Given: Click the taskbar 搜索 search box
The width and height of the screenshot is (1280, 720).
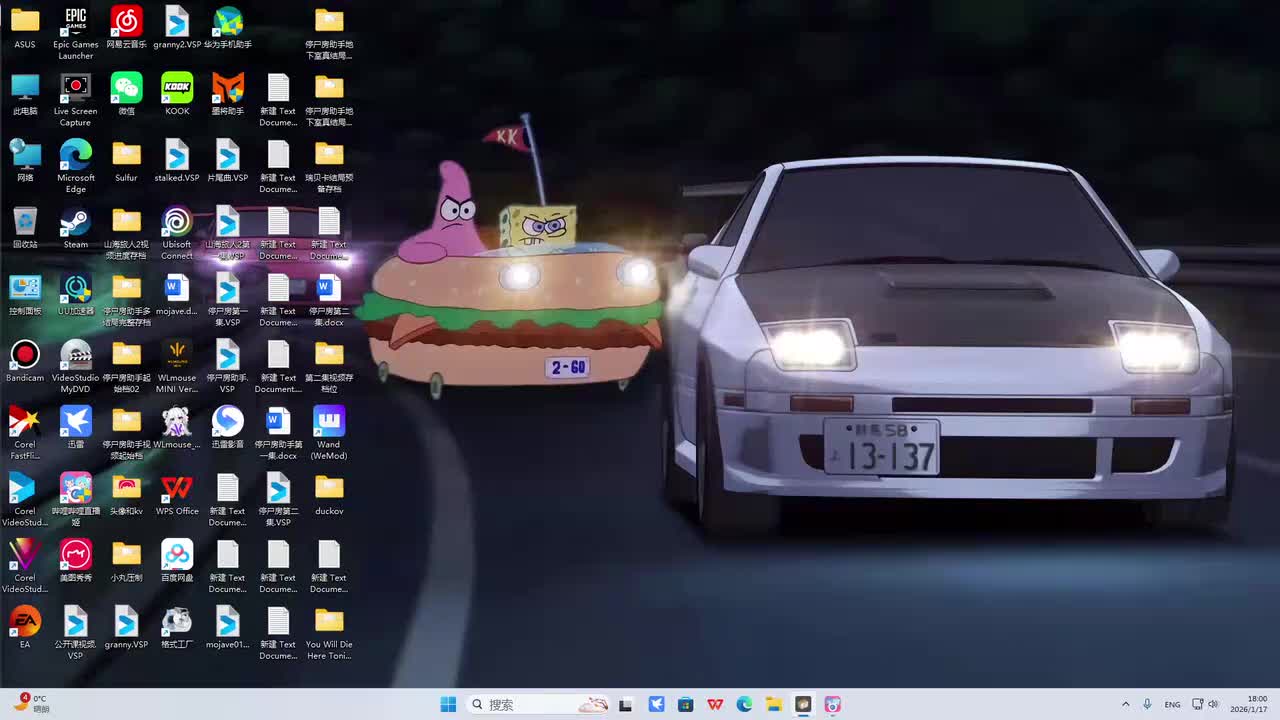Looking at the screenshot, I should tap(538, 704).
